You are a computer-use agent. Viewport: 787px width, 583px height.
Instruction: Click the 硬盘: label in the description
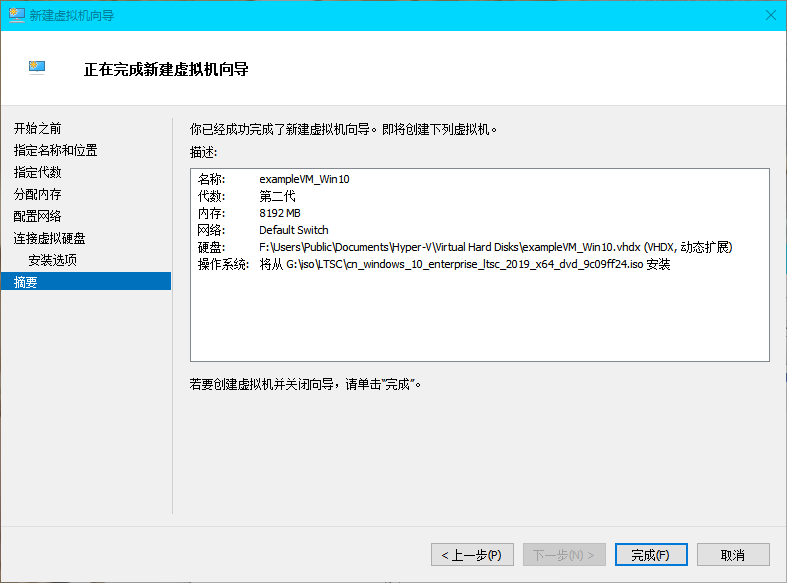pyautogui.click(x=211, y=247)
